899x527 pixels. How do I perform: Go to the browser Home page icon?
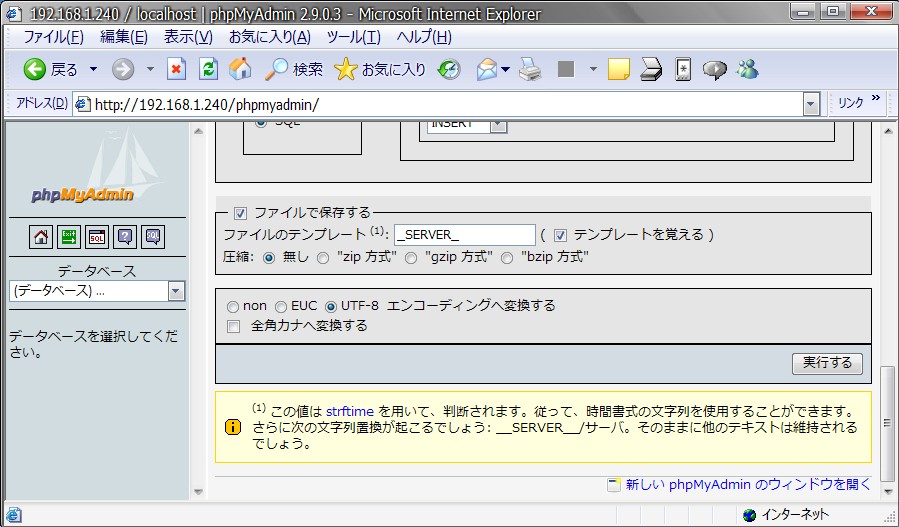[240, 69]
